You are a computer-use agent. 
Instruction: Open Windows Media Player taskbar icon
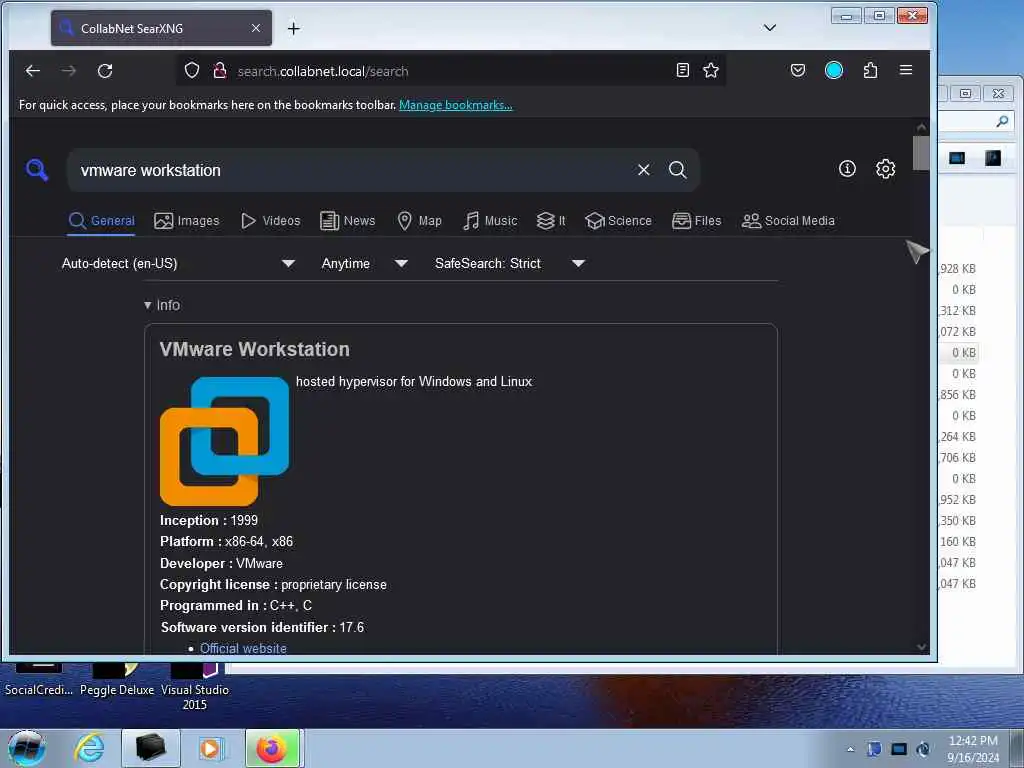click(x=210, y=748)
